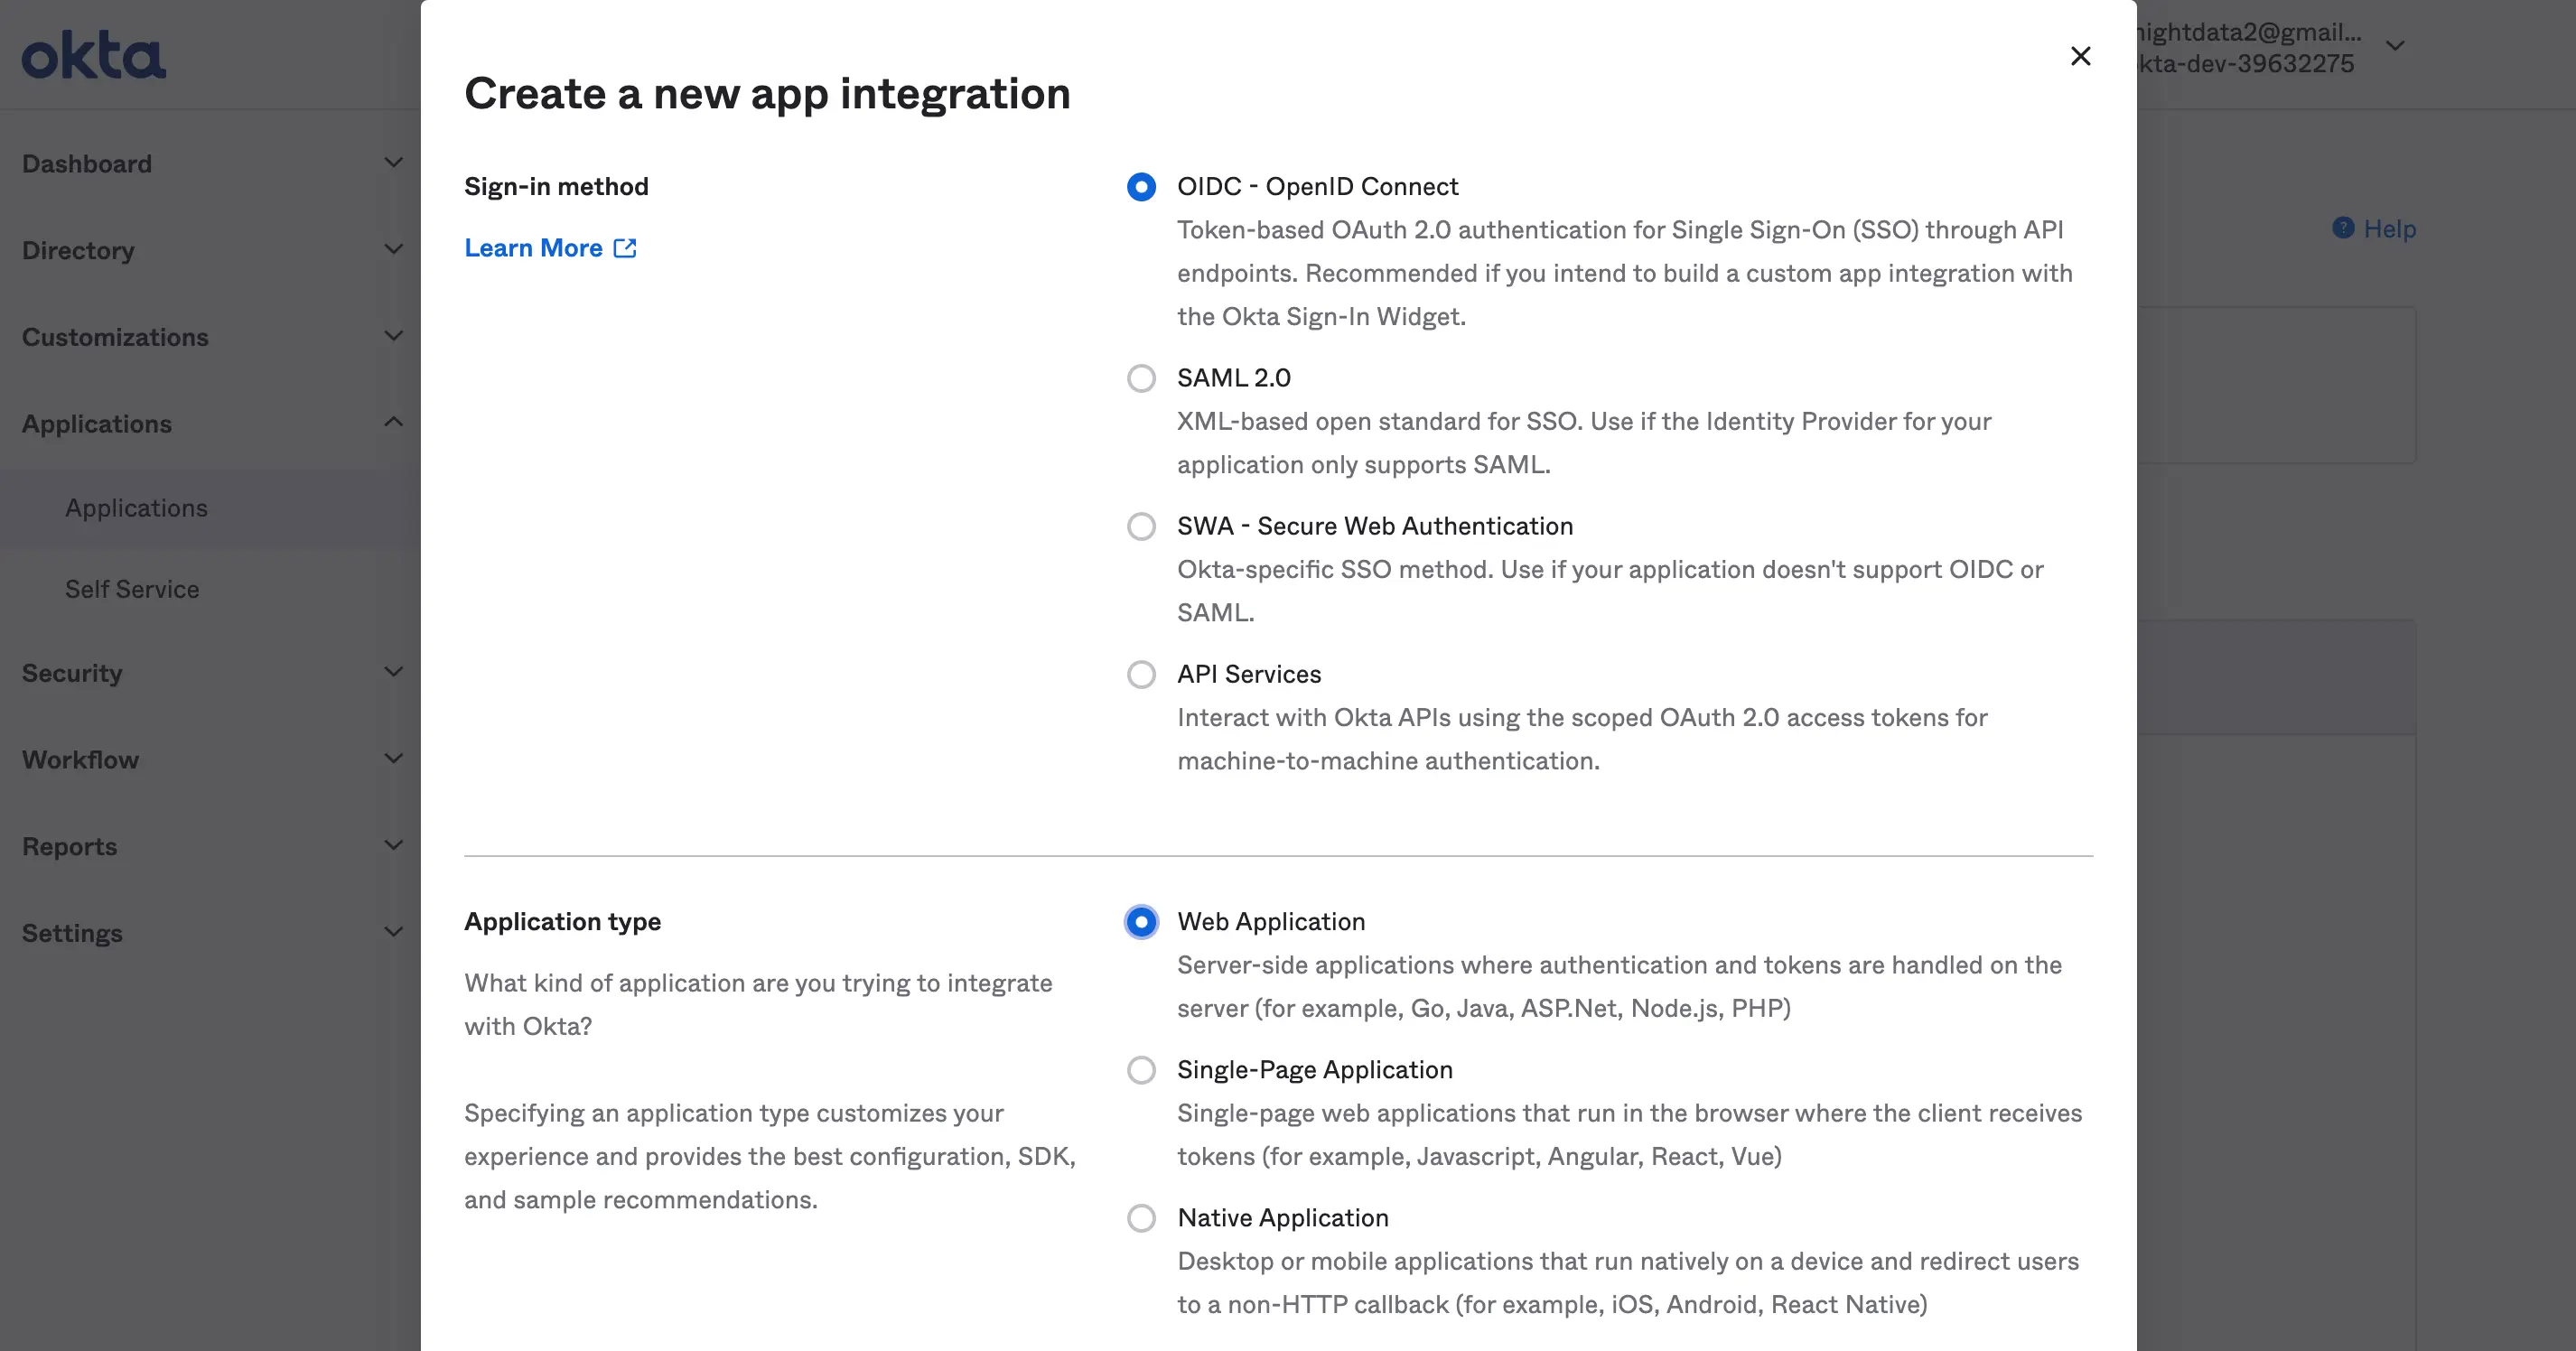Select API Services sign-in method
Screen dimensions: 2576x1351
[1141, 674]
